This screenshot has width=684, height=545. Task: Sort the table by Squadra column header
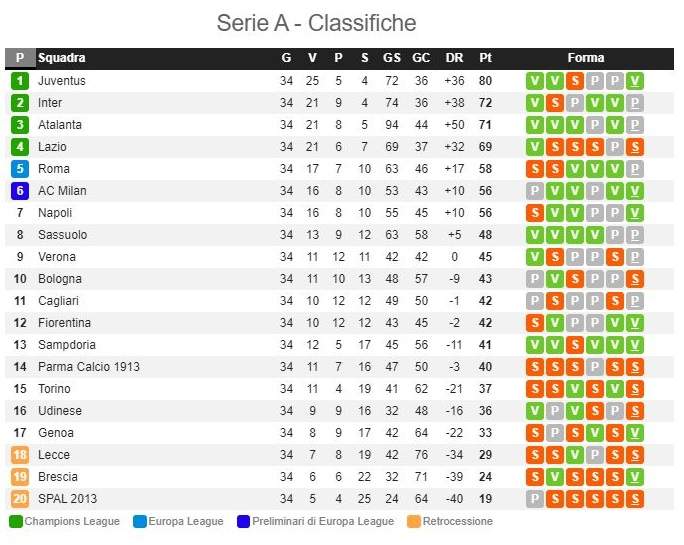[62, 58]
